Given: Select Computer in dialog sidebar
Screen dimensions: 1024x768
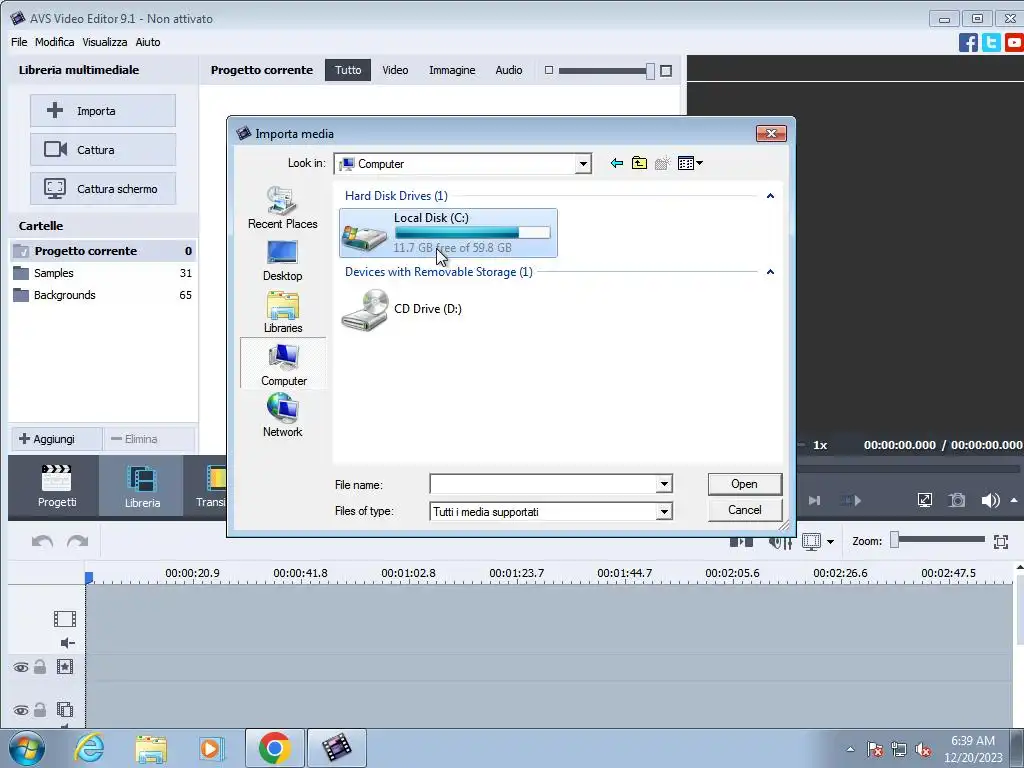Looking at the screenshot, I should tap(283, 364).
